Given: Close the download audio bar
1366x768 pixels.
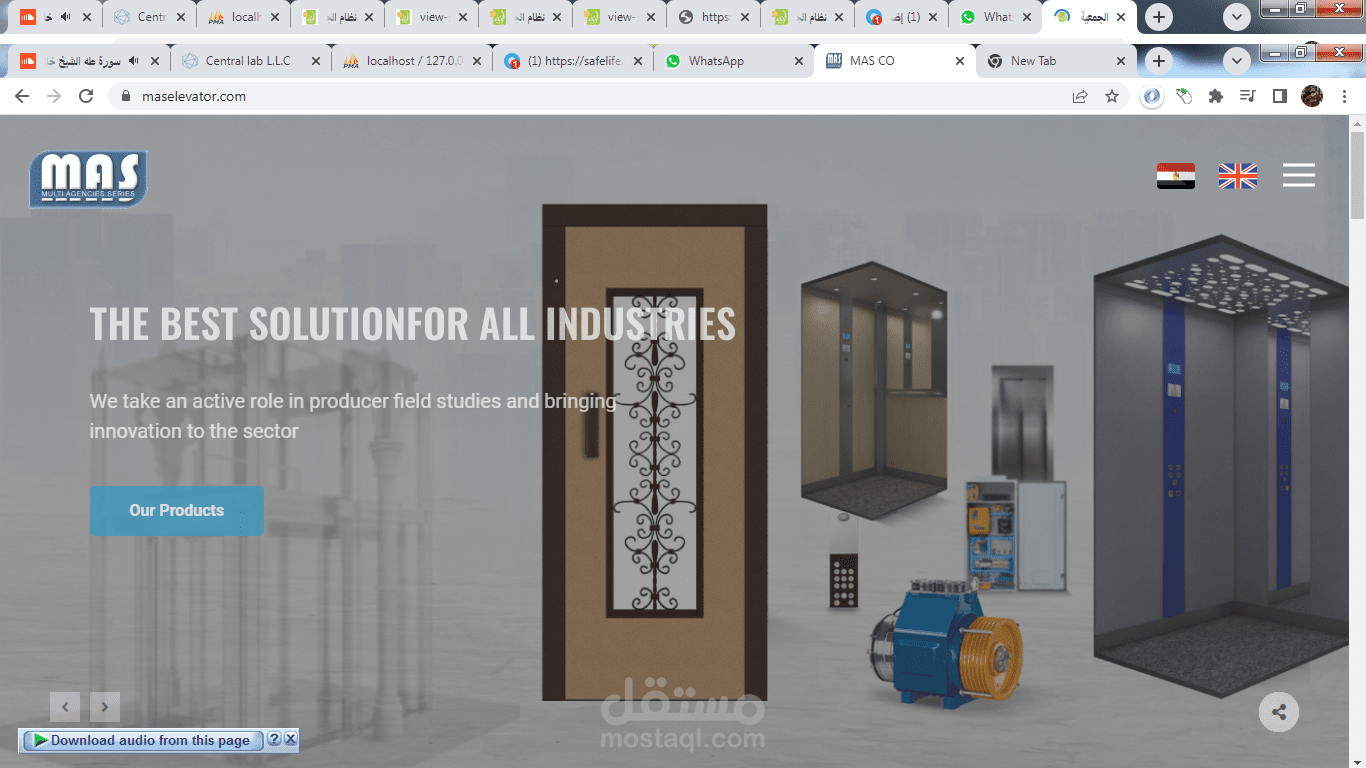Looking at the screenshot, I should (290, 740).
